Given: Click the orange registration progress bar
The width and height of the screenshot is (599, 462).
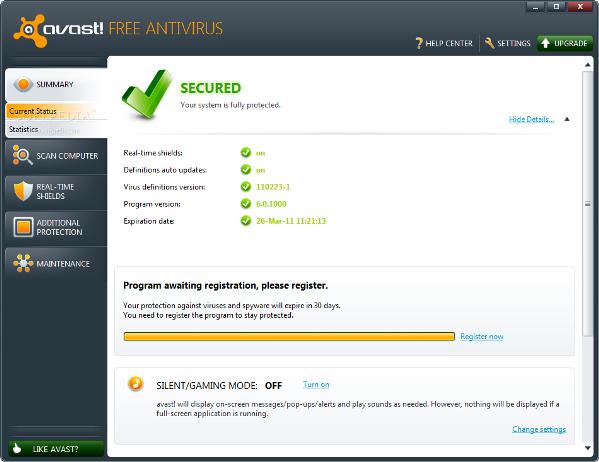Looking at the screenshot, I should point(289,336).
